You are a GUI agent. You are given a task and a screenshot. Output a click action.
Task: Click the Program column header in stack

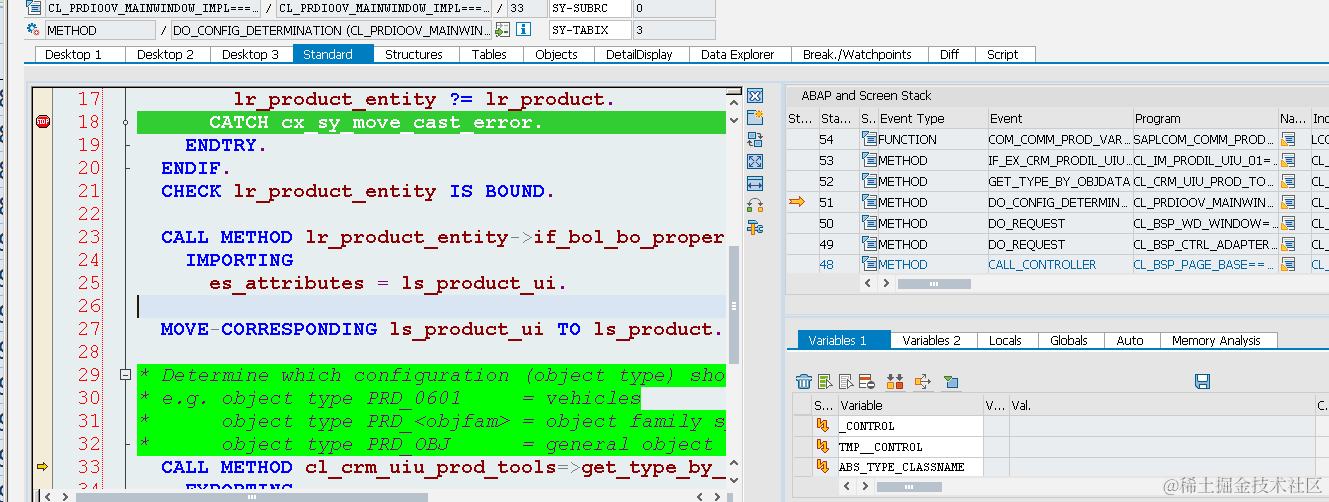1204,118
